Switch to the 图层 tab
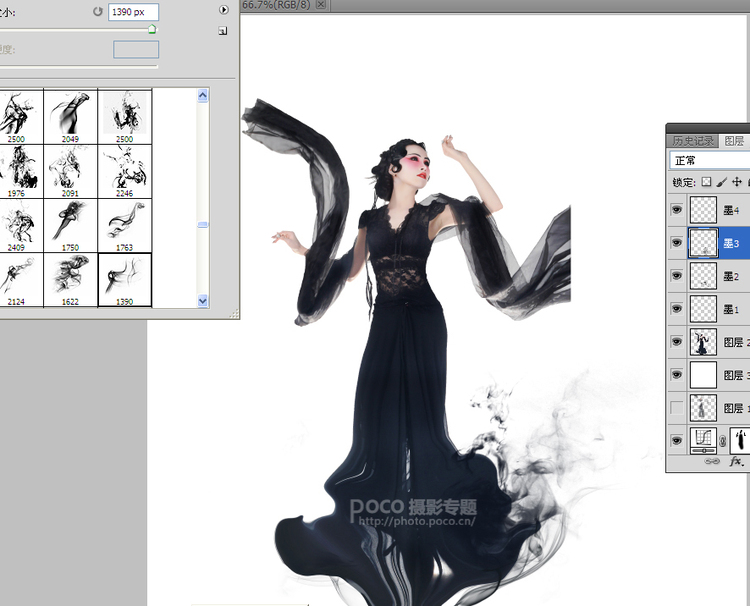This screenshot has width=750, height=606. pos(734,141)
